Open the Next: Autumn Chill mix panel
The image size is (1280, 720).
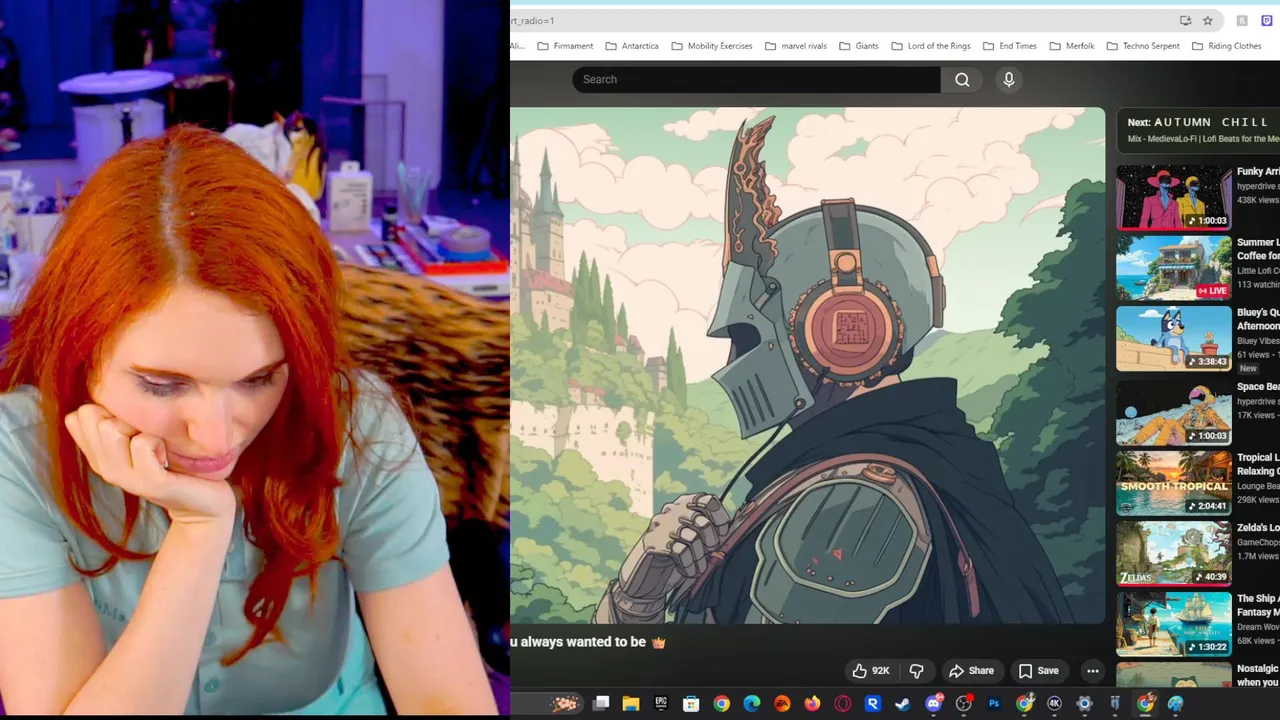click(1198, 130)
